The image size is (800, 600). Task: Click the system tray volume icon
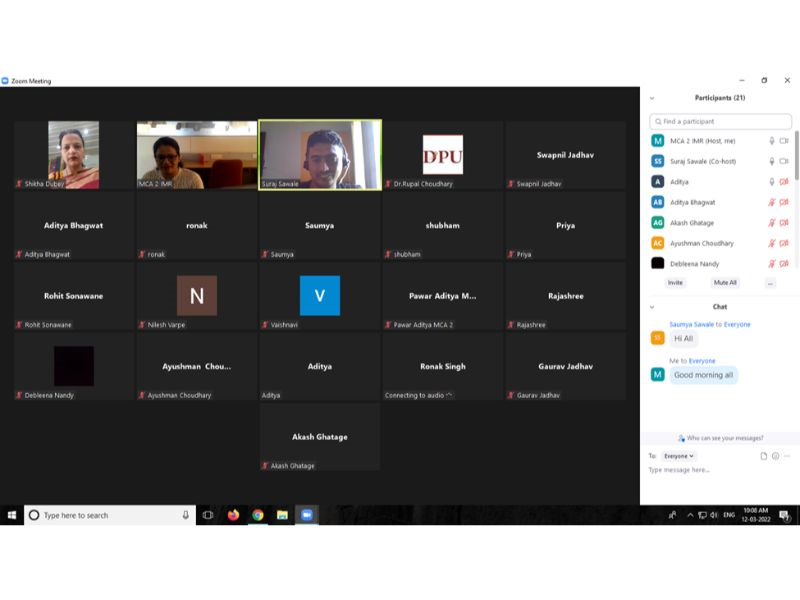click(714, 515)
